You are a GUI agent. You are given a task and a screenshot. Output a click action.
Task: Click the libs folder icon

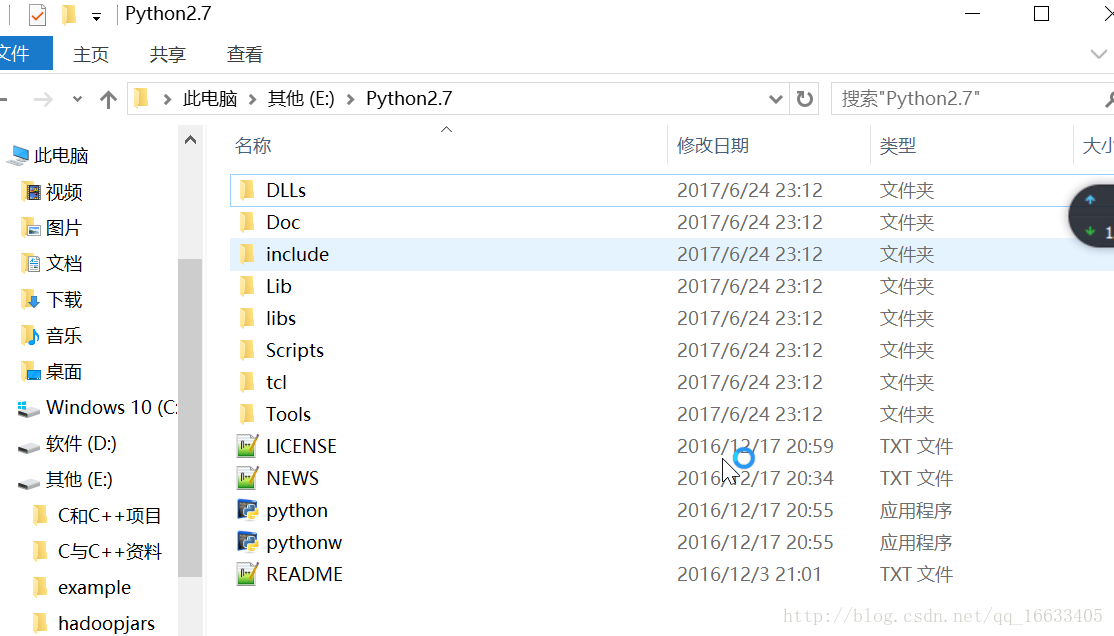[247, 318]
